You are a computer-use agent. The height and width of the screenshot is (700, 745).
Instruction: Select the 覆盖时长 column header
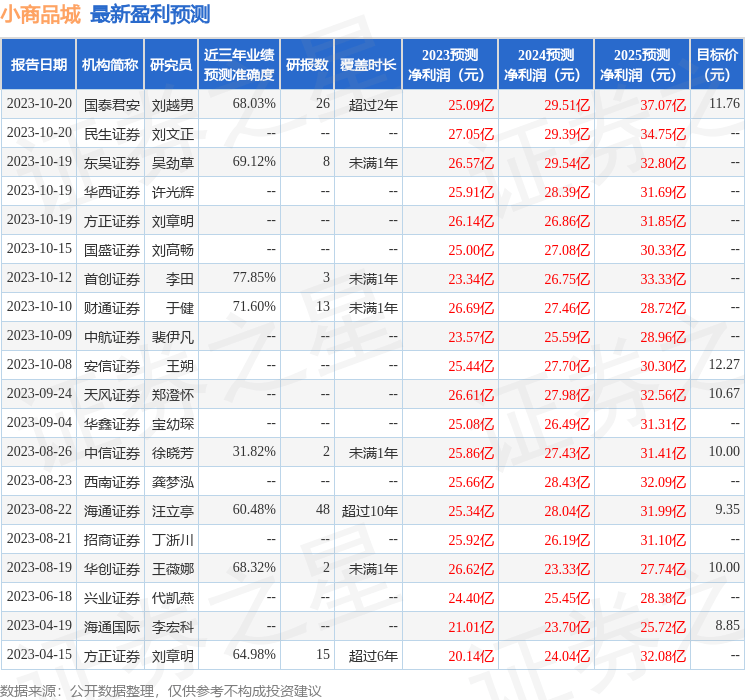[368, 65]
